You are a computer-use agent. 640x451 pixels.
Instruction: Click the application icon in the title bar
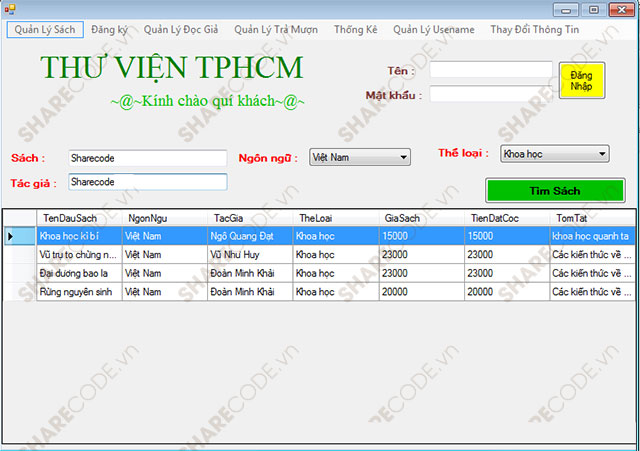[10, 9]
